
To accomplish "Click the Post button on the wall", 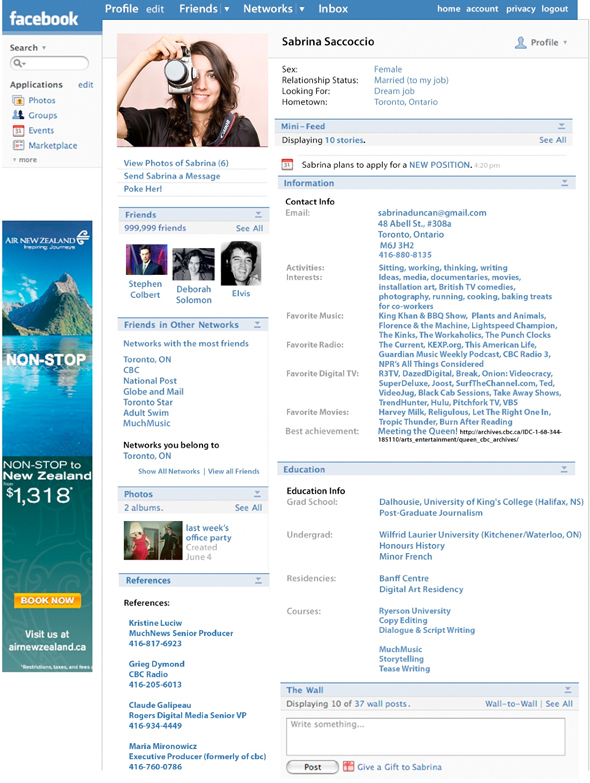I will pos(312,767).
